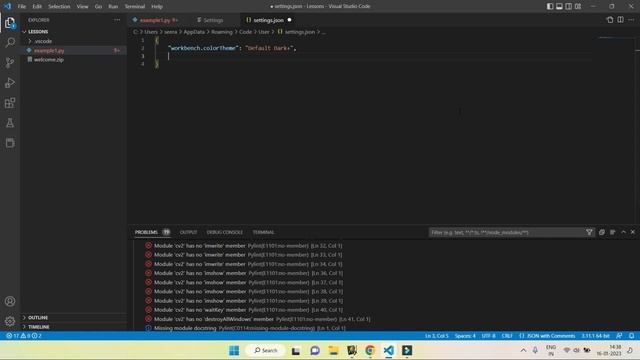Click the Visual Studio Code logo icon
Viewport: 640px width, 360px height.
8,6
